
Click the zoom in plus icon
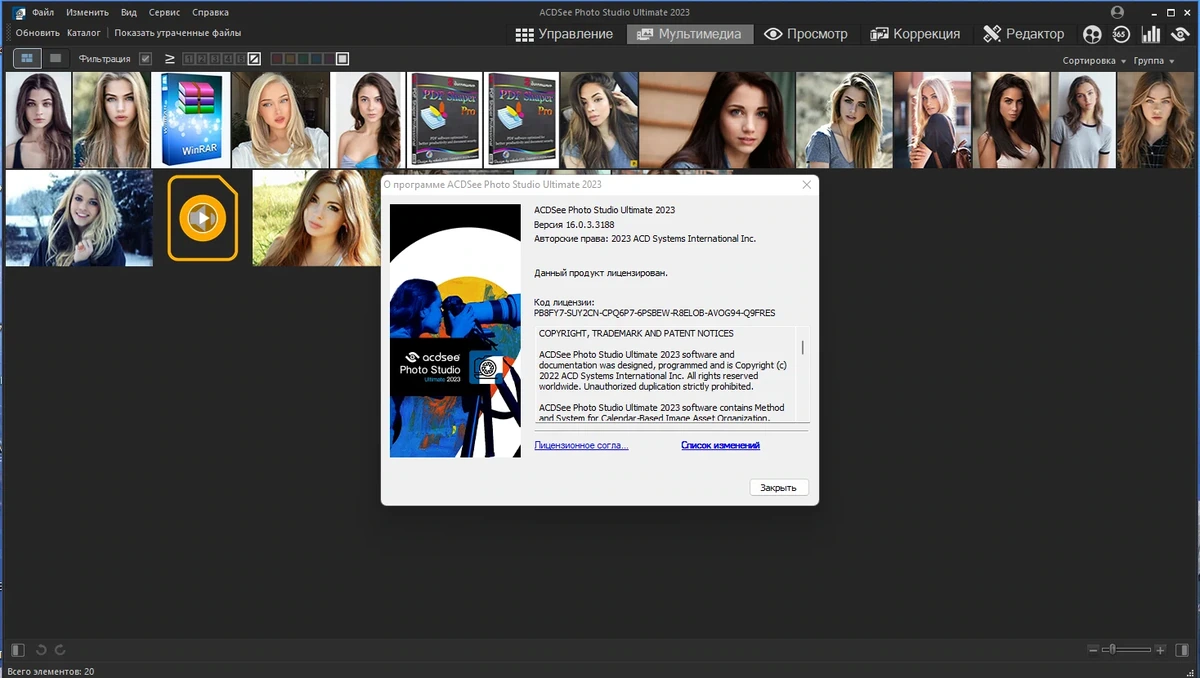click(1160, 650)
